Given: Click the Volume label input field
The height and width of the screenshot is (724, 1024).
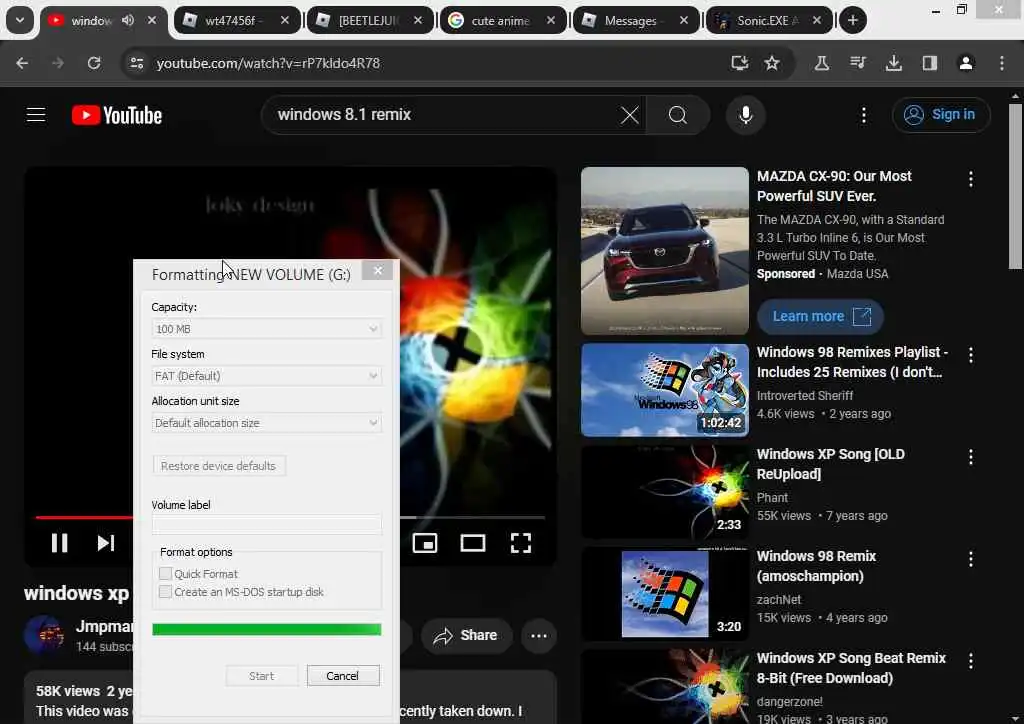Looking at the screenshot, I should coord(266,524).
